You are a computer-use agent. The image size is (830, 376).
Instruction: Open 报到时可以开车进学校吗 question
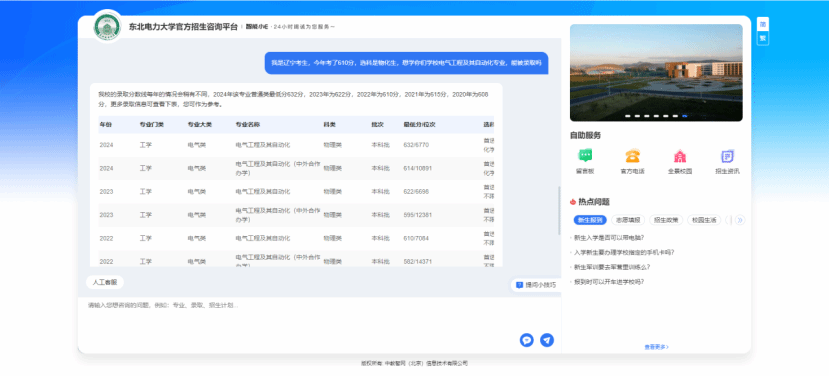point(609,282)
